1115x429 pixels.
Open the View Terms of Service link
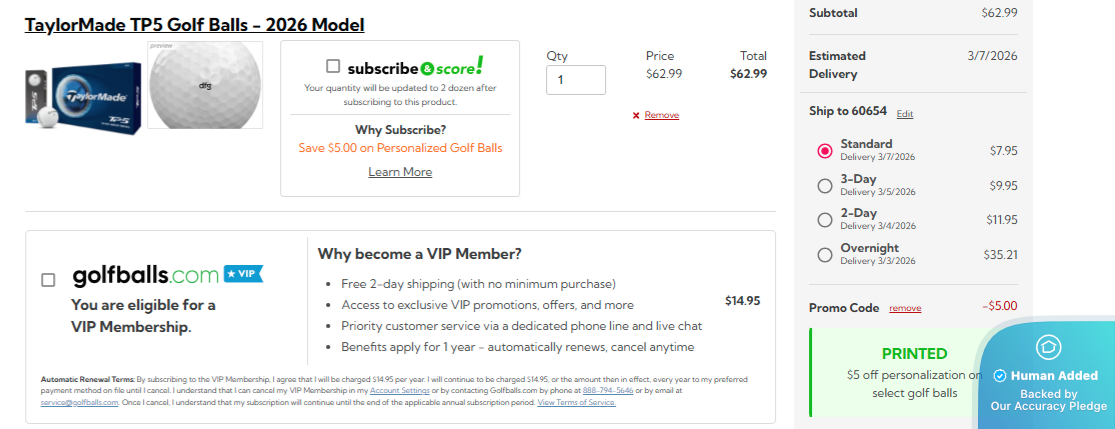pyautogui.click(x=576, y=402)
